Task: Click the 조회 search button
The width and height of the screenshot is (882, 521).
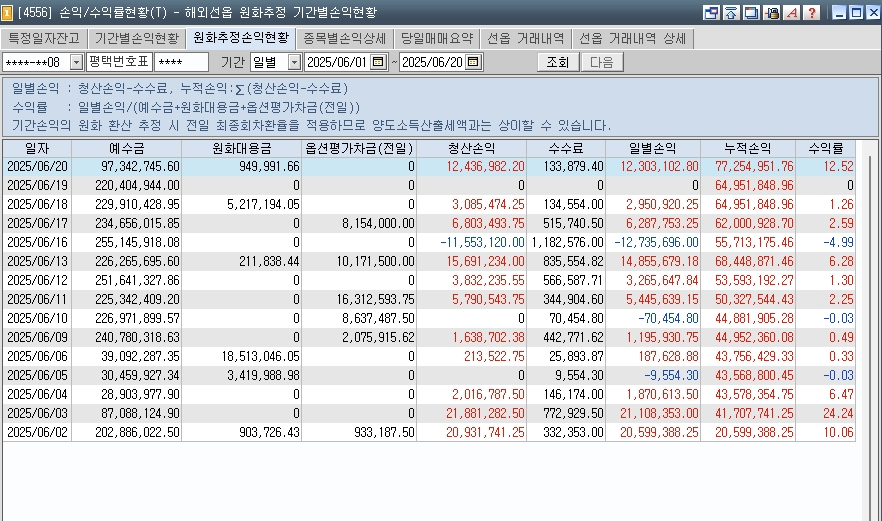Action: point(558,62)
